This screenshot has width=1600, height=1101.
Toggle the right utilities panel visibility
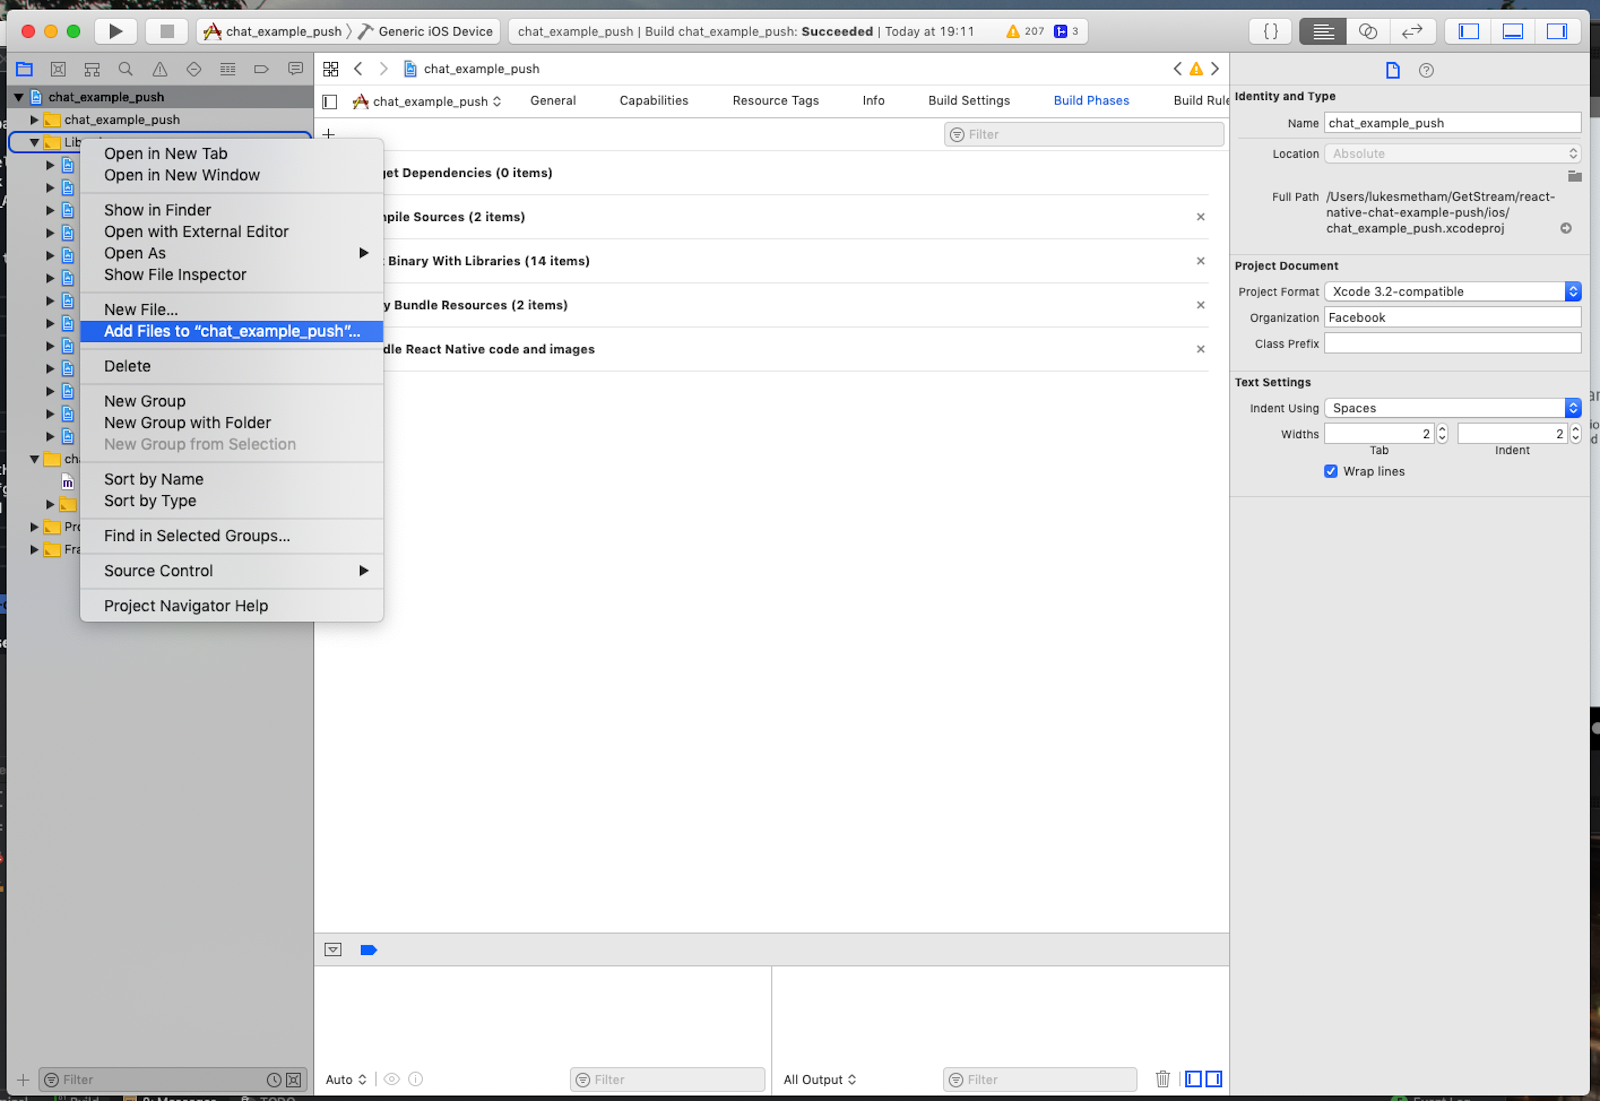coord(1556,31)
